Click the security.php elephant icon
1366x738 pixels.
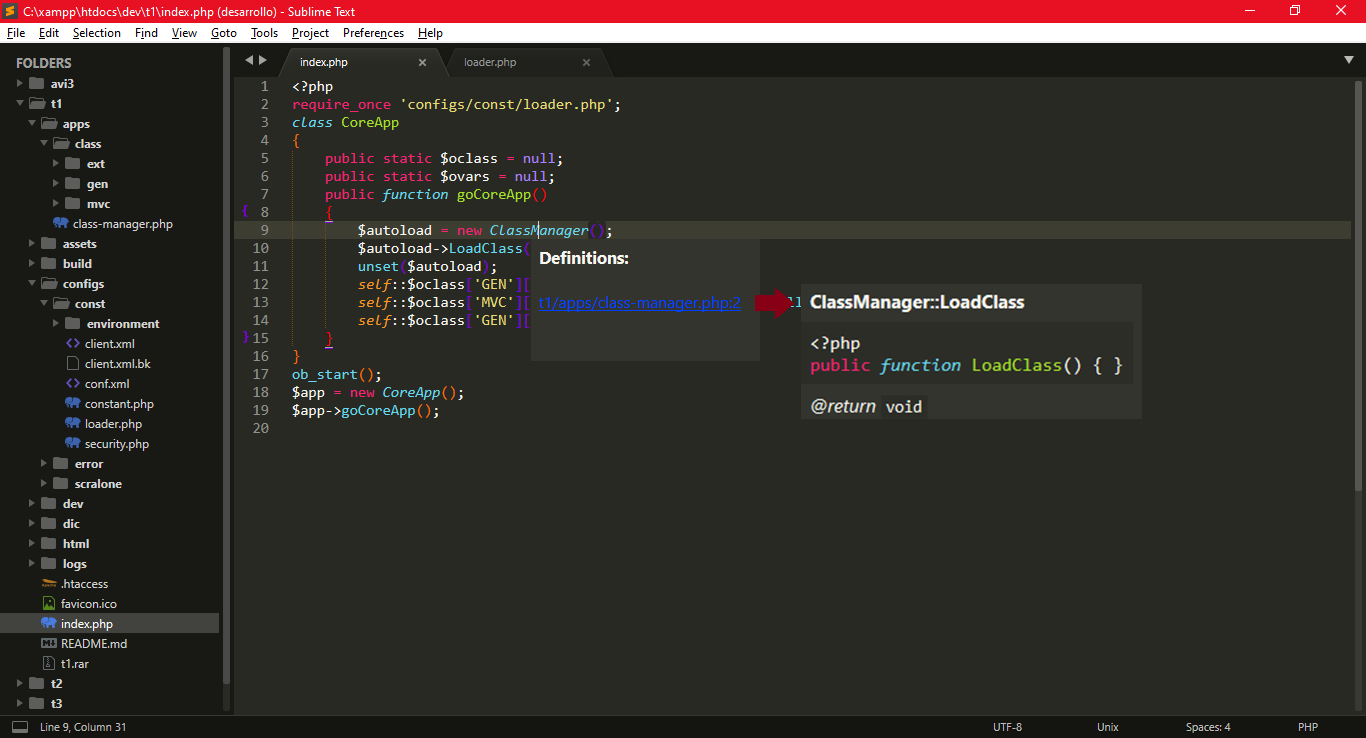click(73, 443)
